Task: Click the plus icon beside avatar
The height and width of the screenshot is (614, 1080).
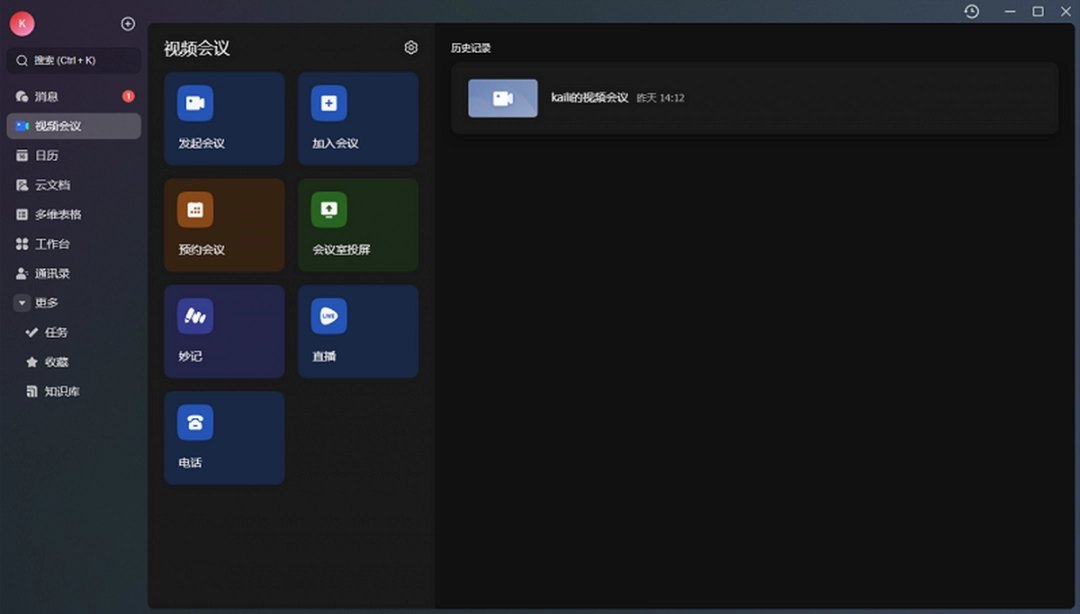Action: 127,24
